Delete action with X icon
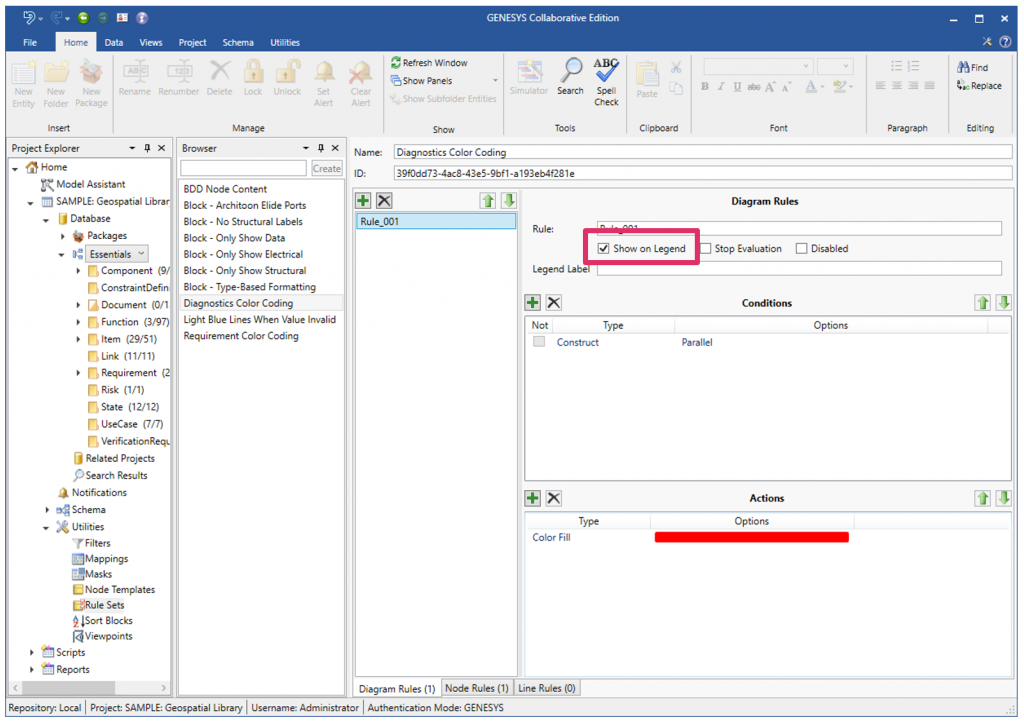This screenshot has width=1024, height=722. 554,498
